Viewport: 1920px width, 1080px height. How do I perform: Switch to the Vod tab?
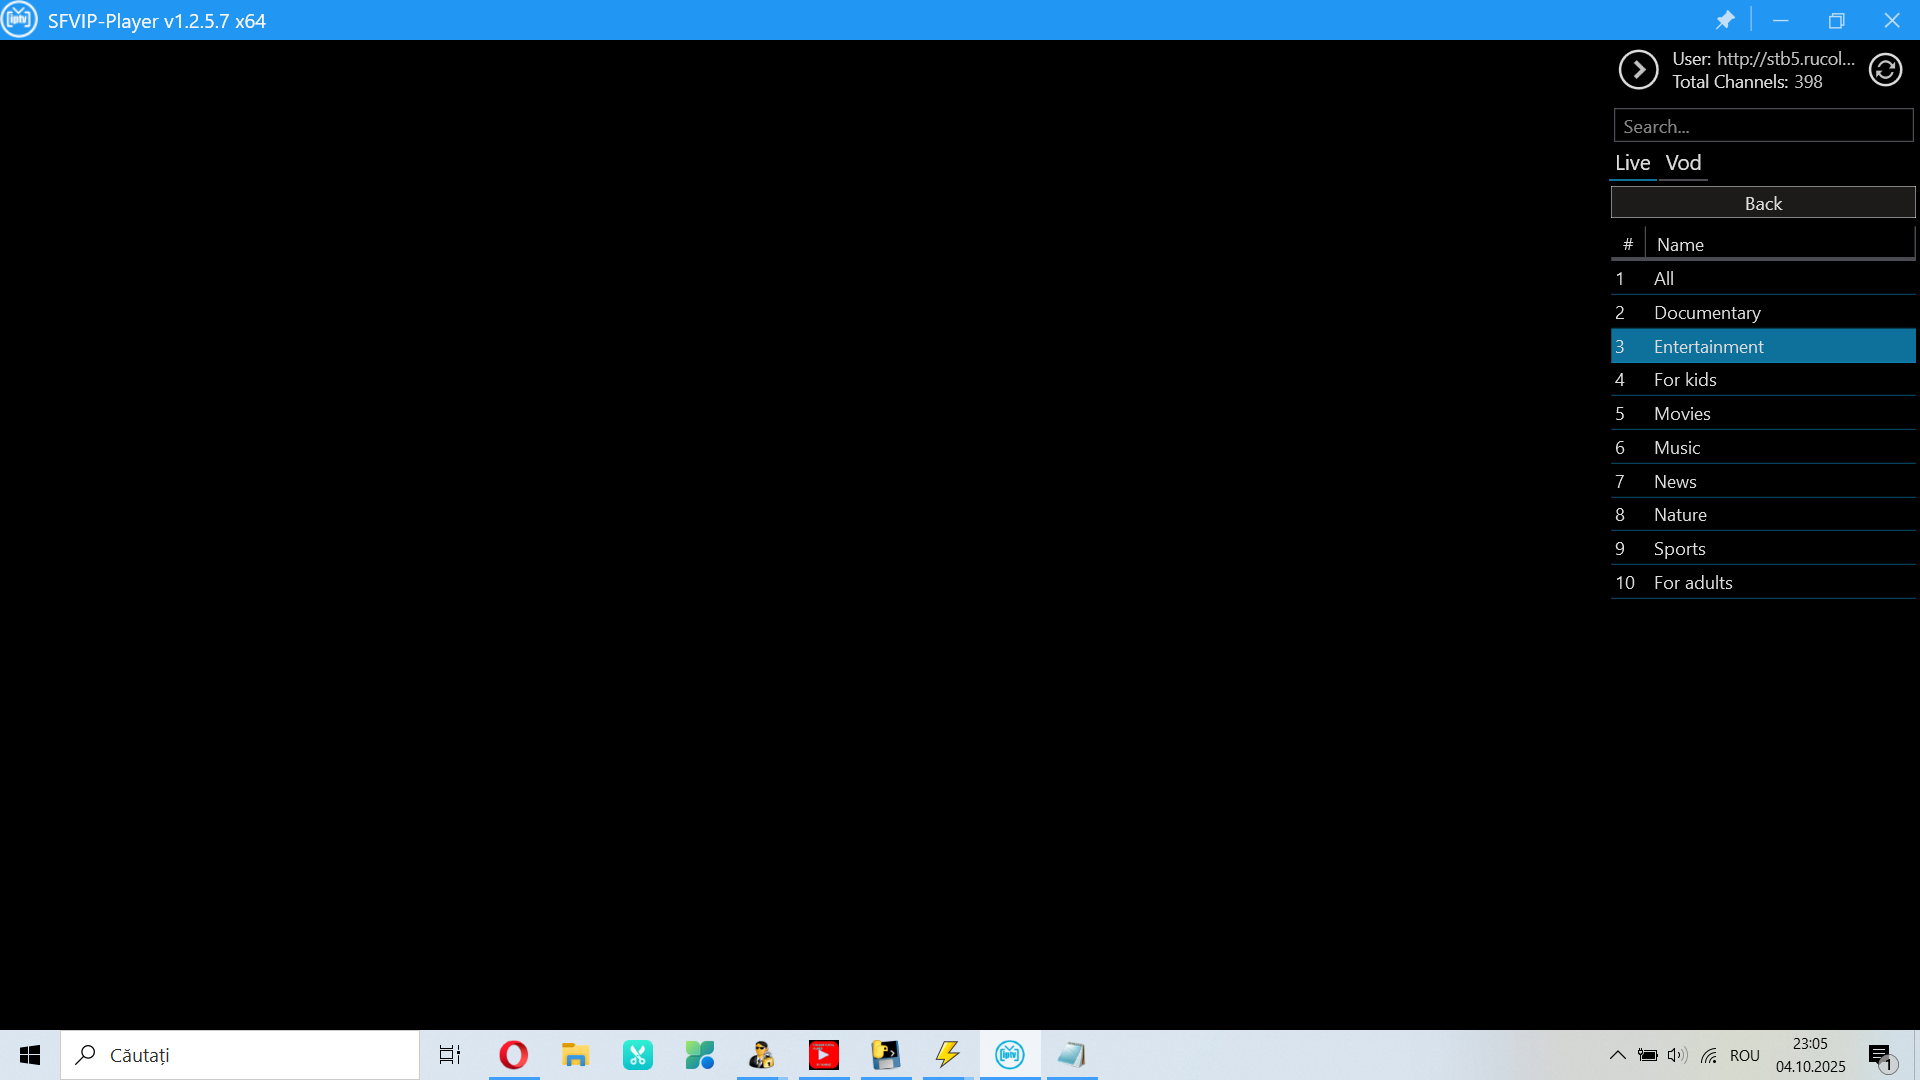pos(1683,163)
